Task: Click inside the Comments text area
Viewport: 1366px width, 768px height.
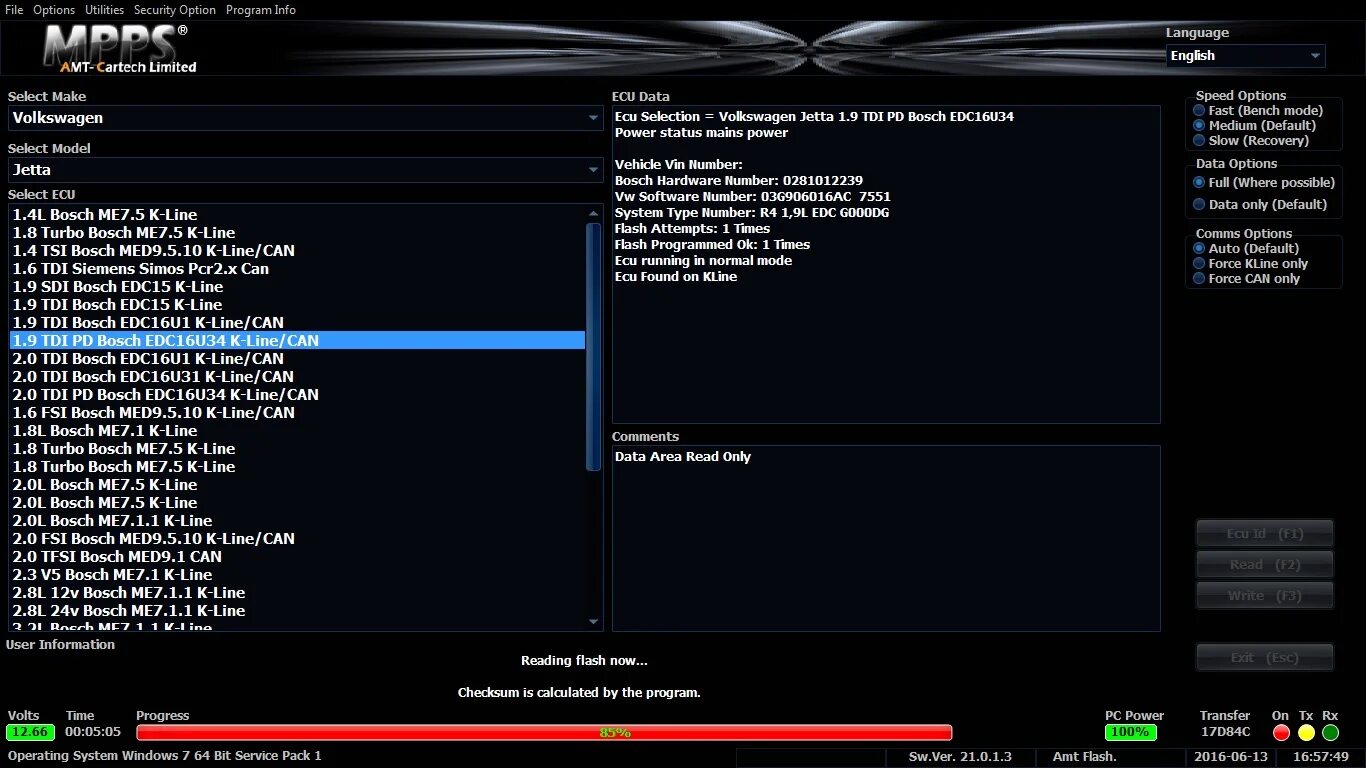Action: pos(886,538)
